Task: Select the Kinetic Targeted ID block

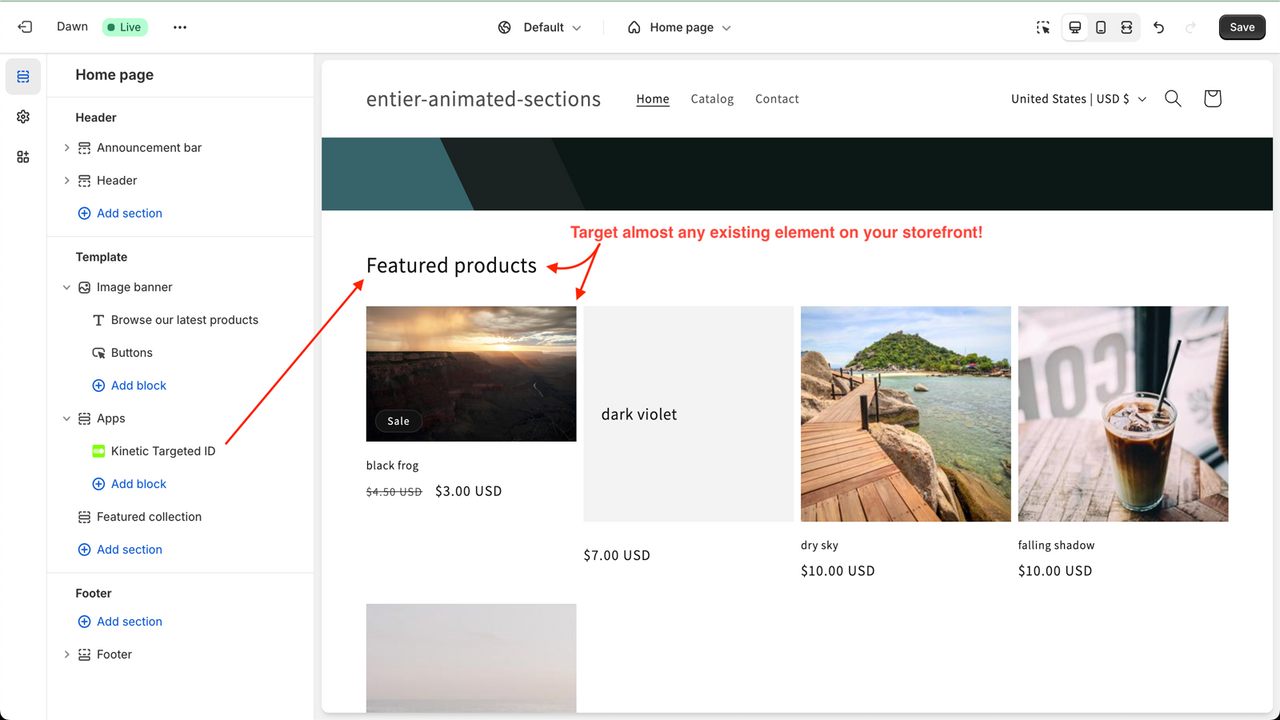Action: coord(163,451)
